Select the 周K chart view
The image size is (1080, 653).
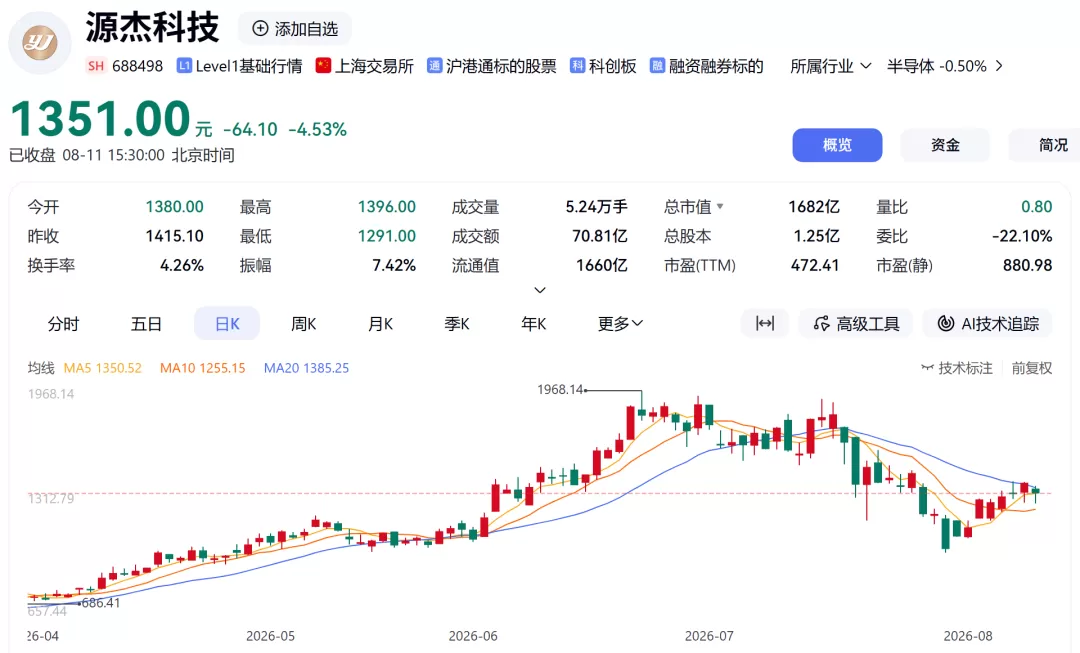pos(304,324)
